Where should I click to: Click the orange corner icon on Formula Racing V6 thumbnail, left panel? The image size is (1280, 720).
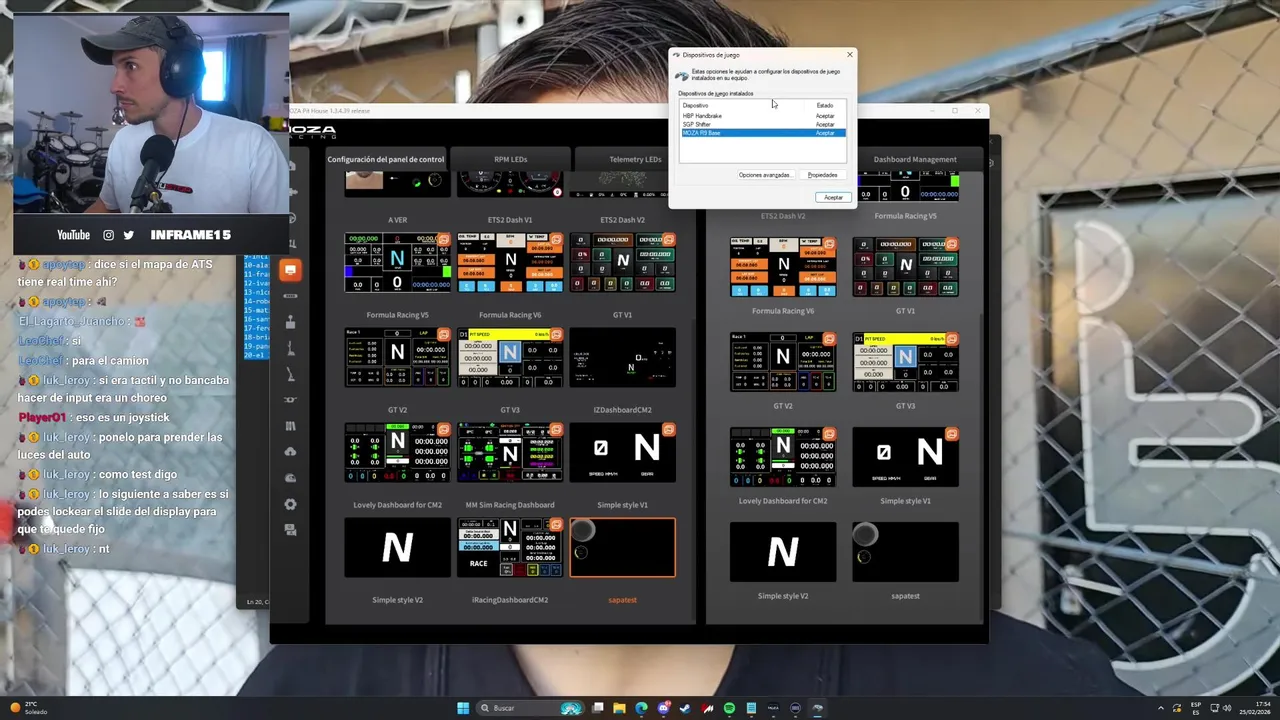[556, 240]
